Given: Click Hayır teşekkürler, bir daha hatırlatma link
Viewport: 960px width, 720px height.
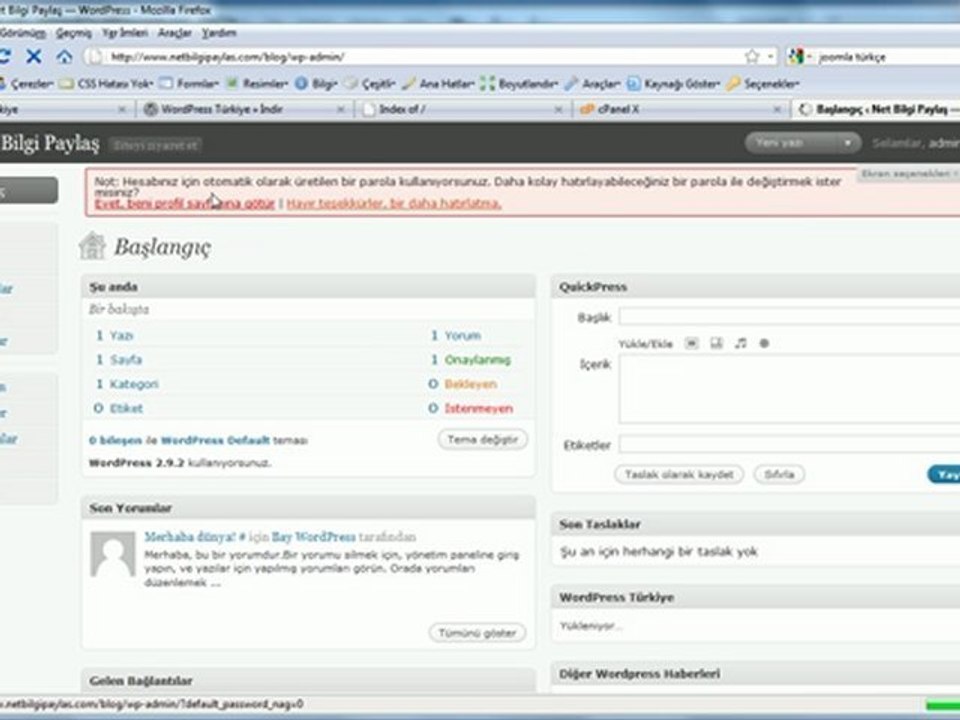Looking at the screenshot, I should tap(394, 203).
